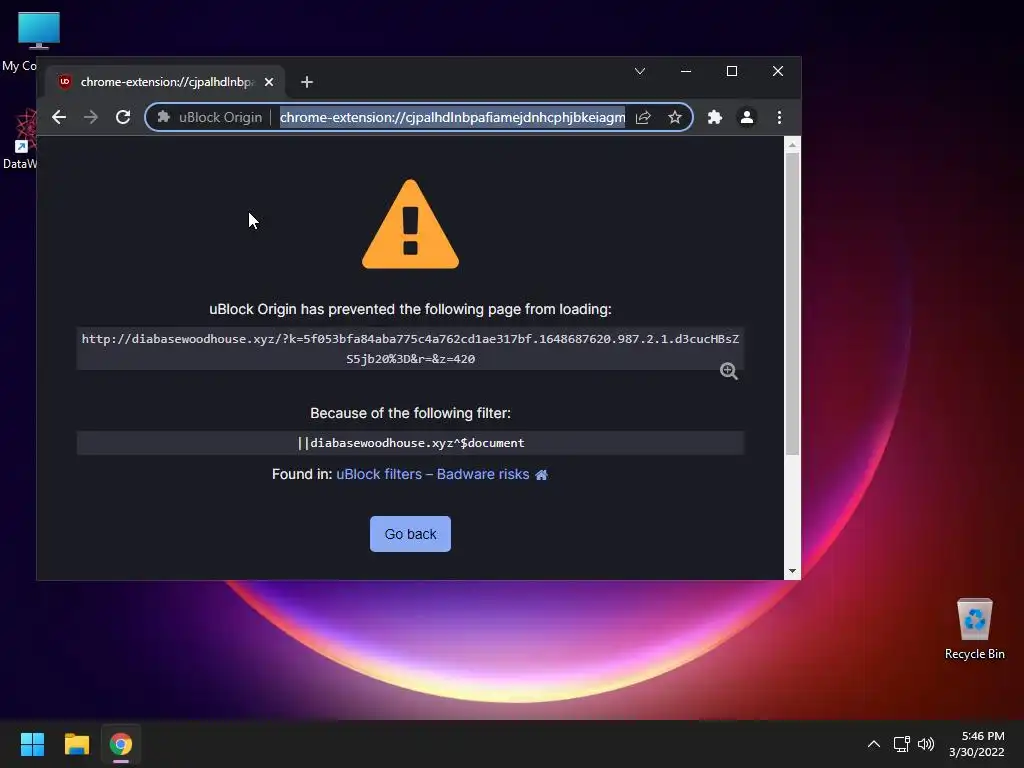The width and height of the screenshot is (1024, 768).
Task: Select the chrome-extension://cjpalhdlnbp tab
Action: pyautogui.click(x=165, y=82)
